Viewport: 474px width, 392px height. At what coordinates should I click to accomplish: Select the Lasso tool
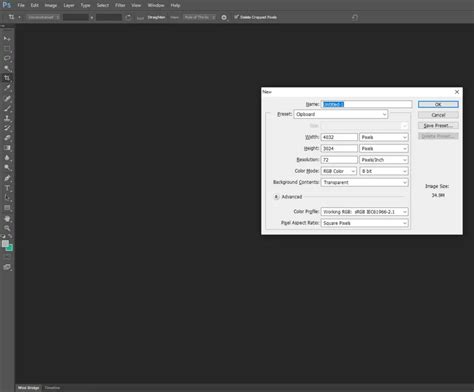click(x=7, y=58)
